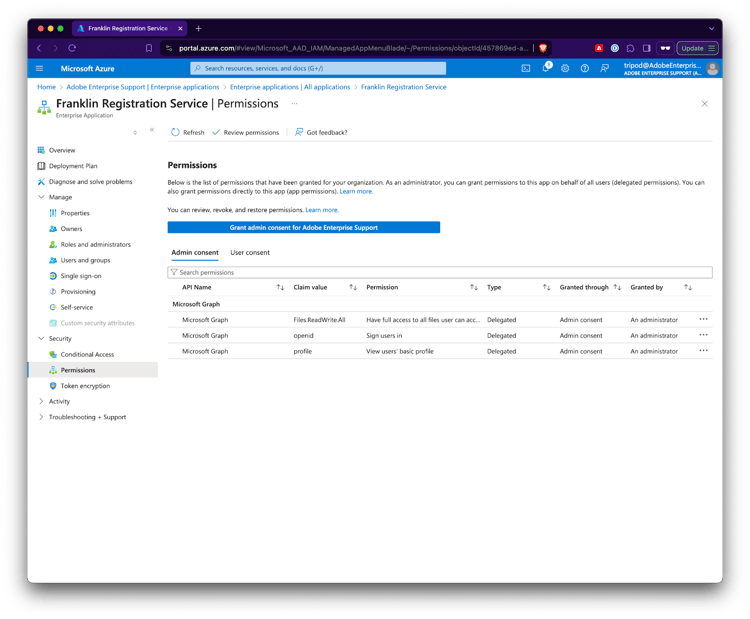Click the Search permissions field
Image resolution: width=750 pixels, height=619 pixels.
click(440, 272)
